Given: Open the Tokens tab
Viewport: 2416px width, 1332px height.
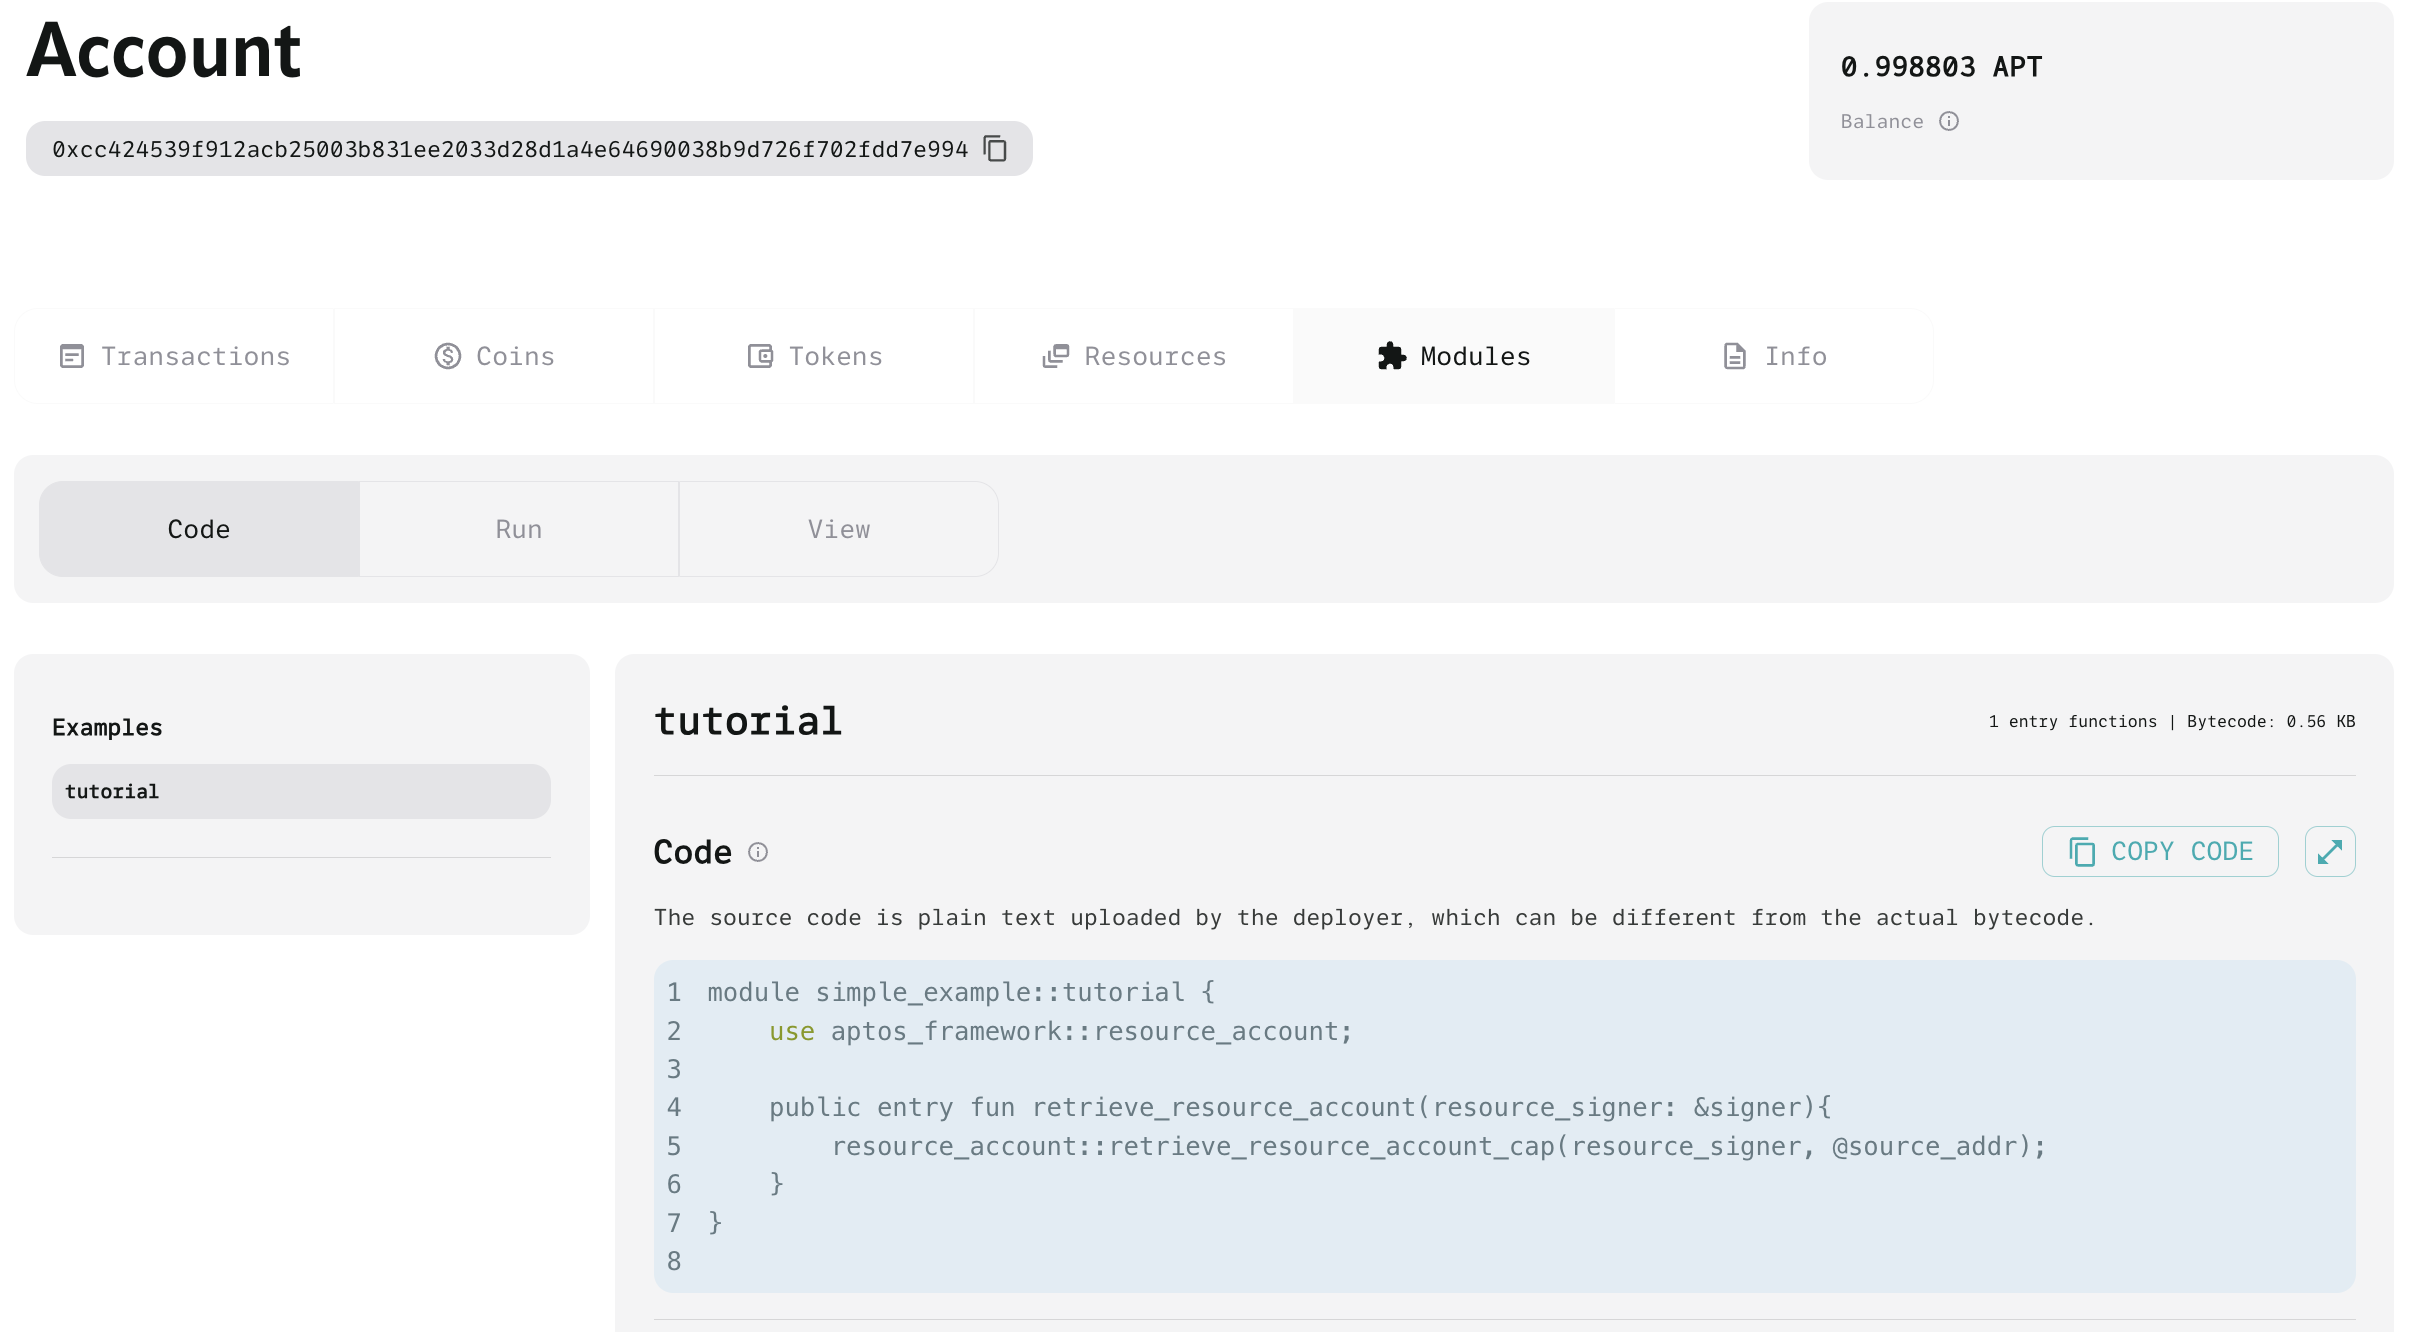Looking at the screenshot, I should [814, 356].
